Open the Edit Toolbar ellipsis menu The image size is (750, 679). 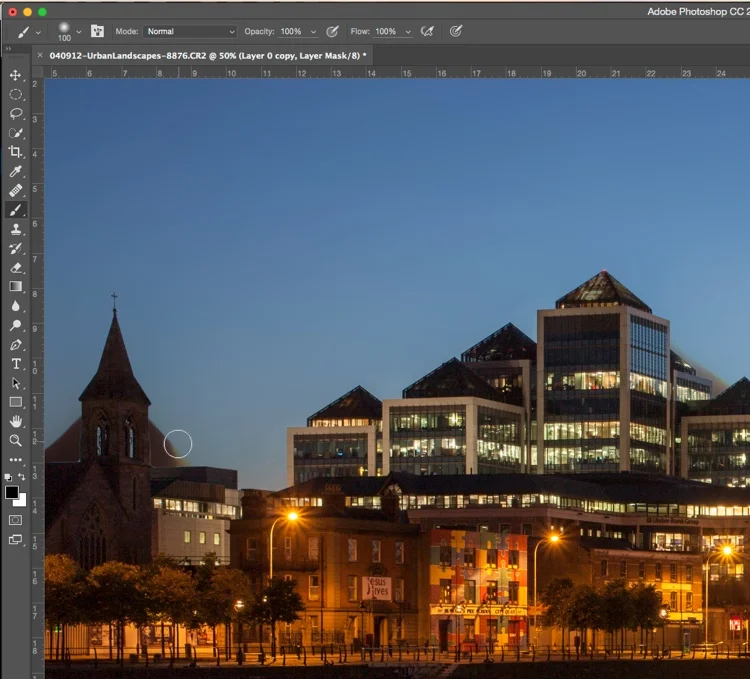[15, 460]
